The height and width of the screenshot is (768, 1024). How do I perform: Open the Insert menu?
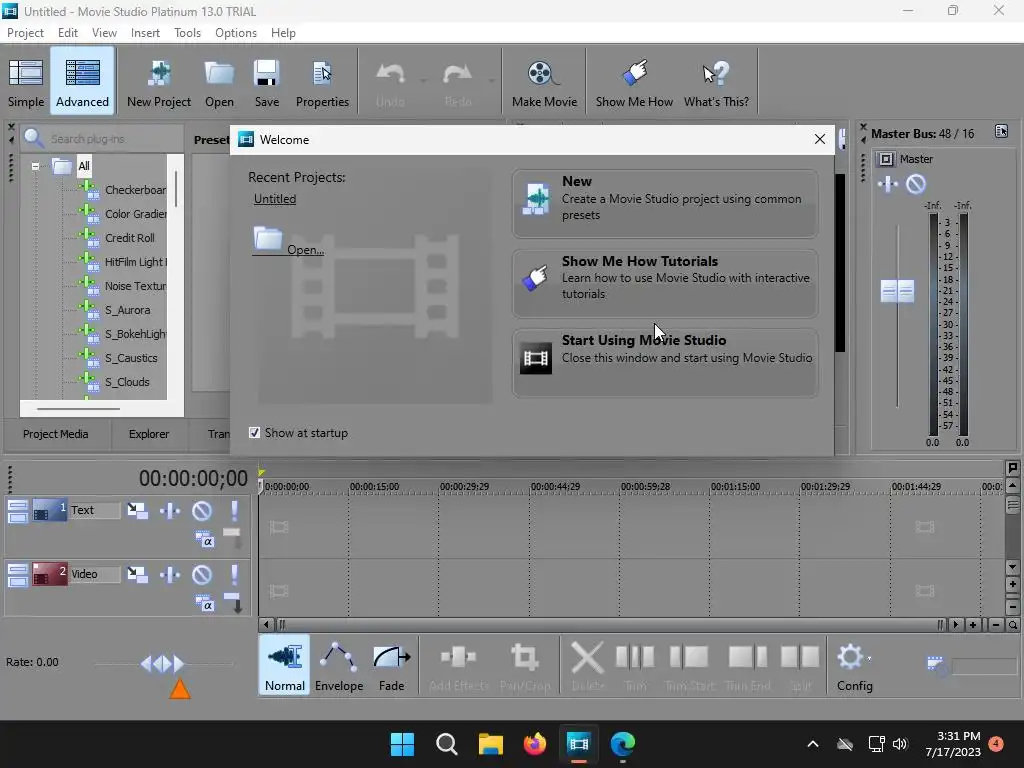[x=145, y=33]
